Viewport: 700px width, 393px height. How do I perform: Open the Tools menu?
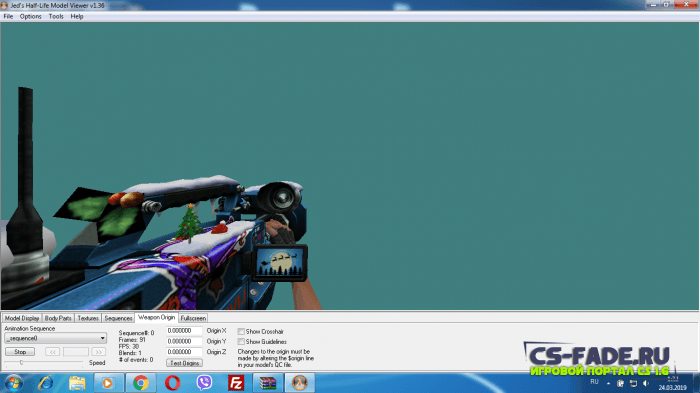56,17
